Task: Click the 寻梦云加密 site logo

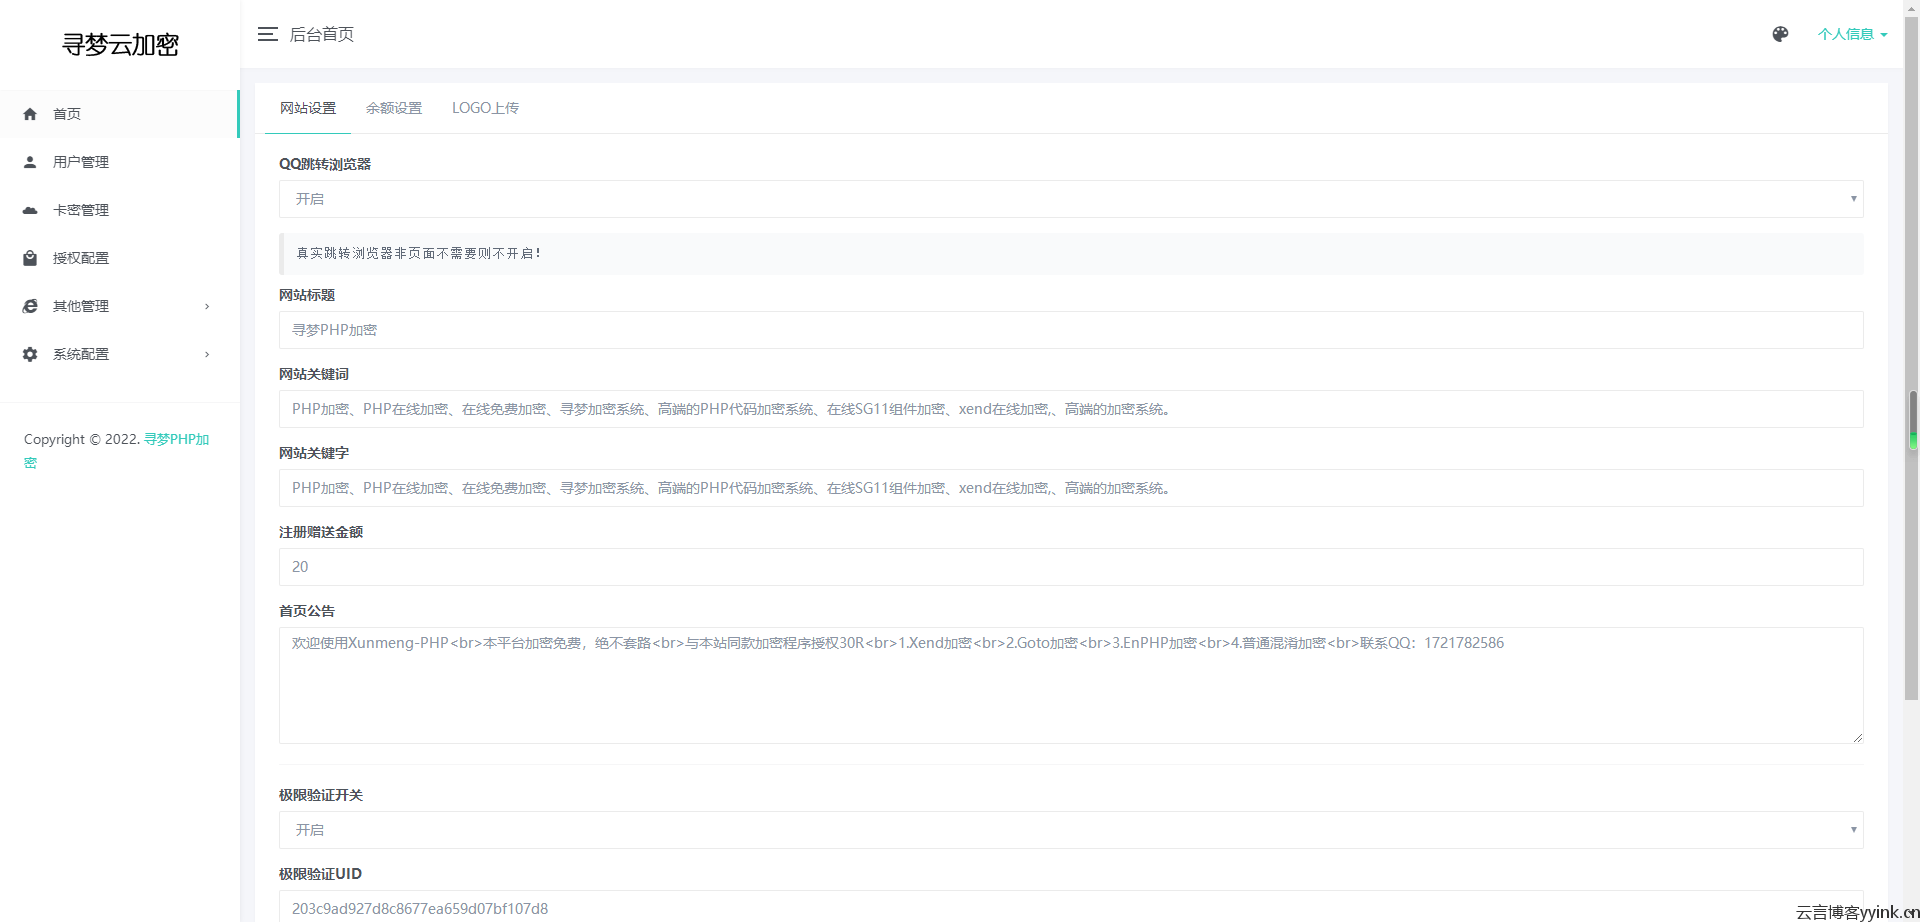Action: 120,44
